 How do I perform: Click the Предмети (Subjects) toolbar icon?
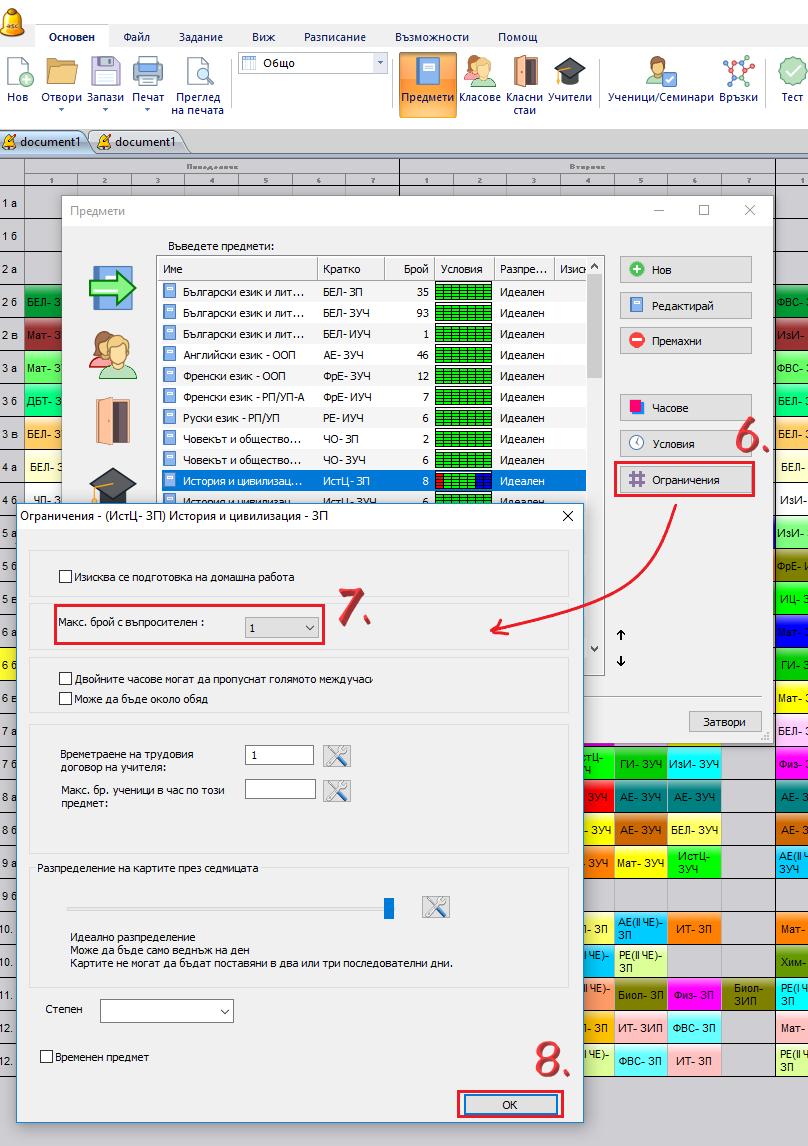pyautogui.click(x=427, y=82)
